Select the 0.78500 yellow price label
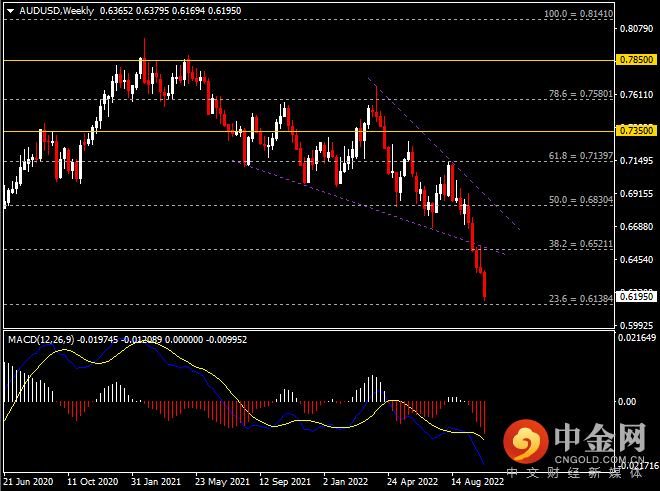 coord(636,59)
